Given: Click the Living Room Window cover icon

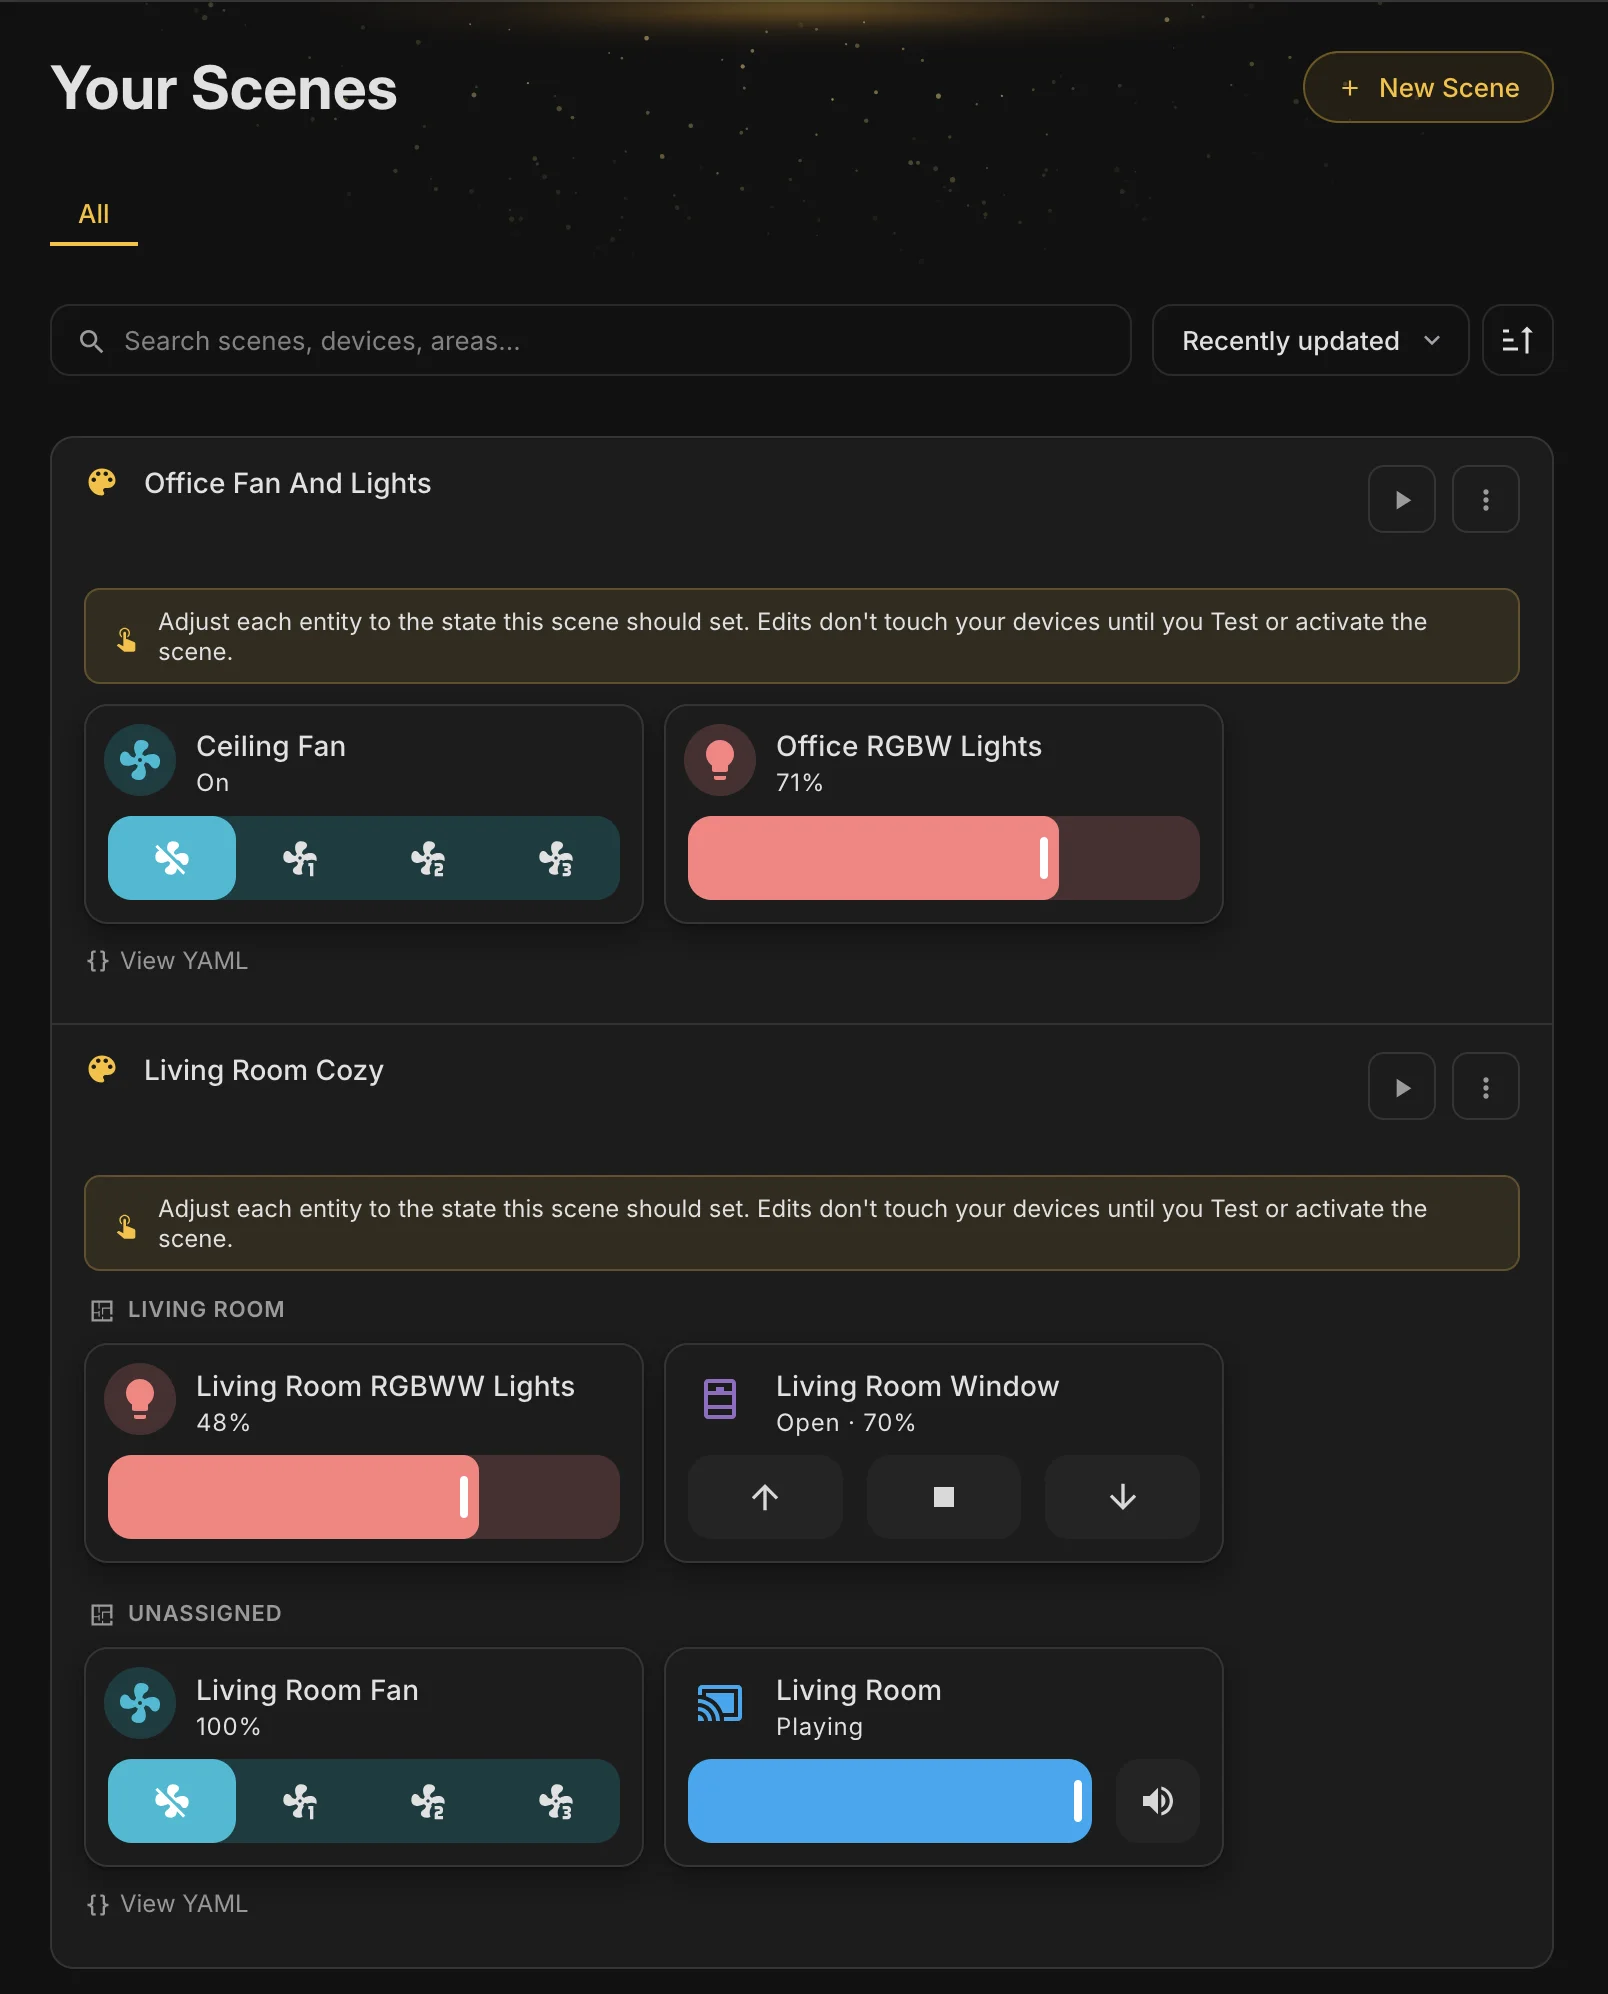Looking at the screenshot, I should [720, 1399].
